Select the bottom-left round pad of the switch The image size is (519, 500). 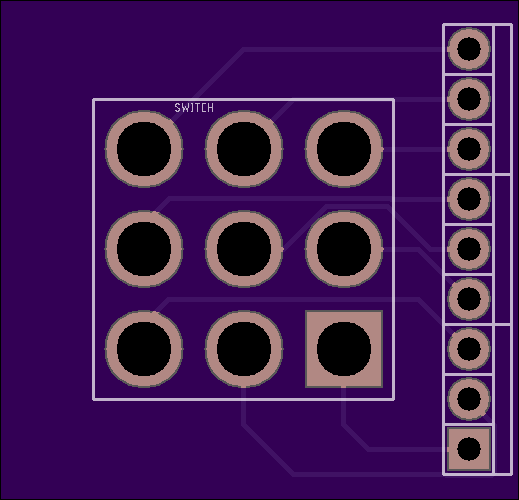144,349
